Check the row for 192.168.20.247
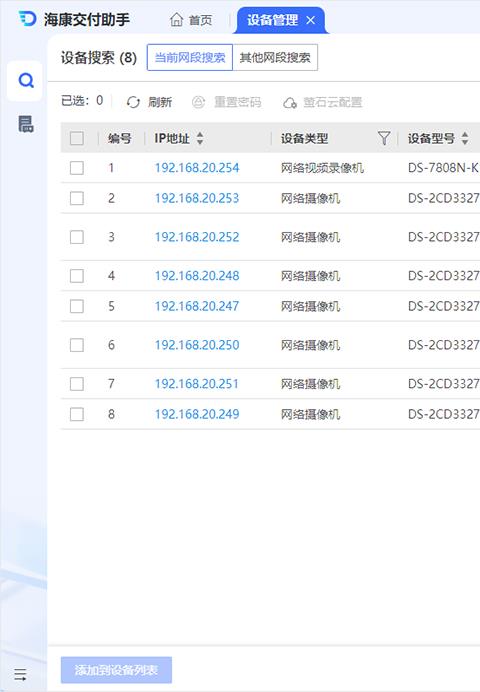This screenshot has width=480, height=692. coord(77,306)
